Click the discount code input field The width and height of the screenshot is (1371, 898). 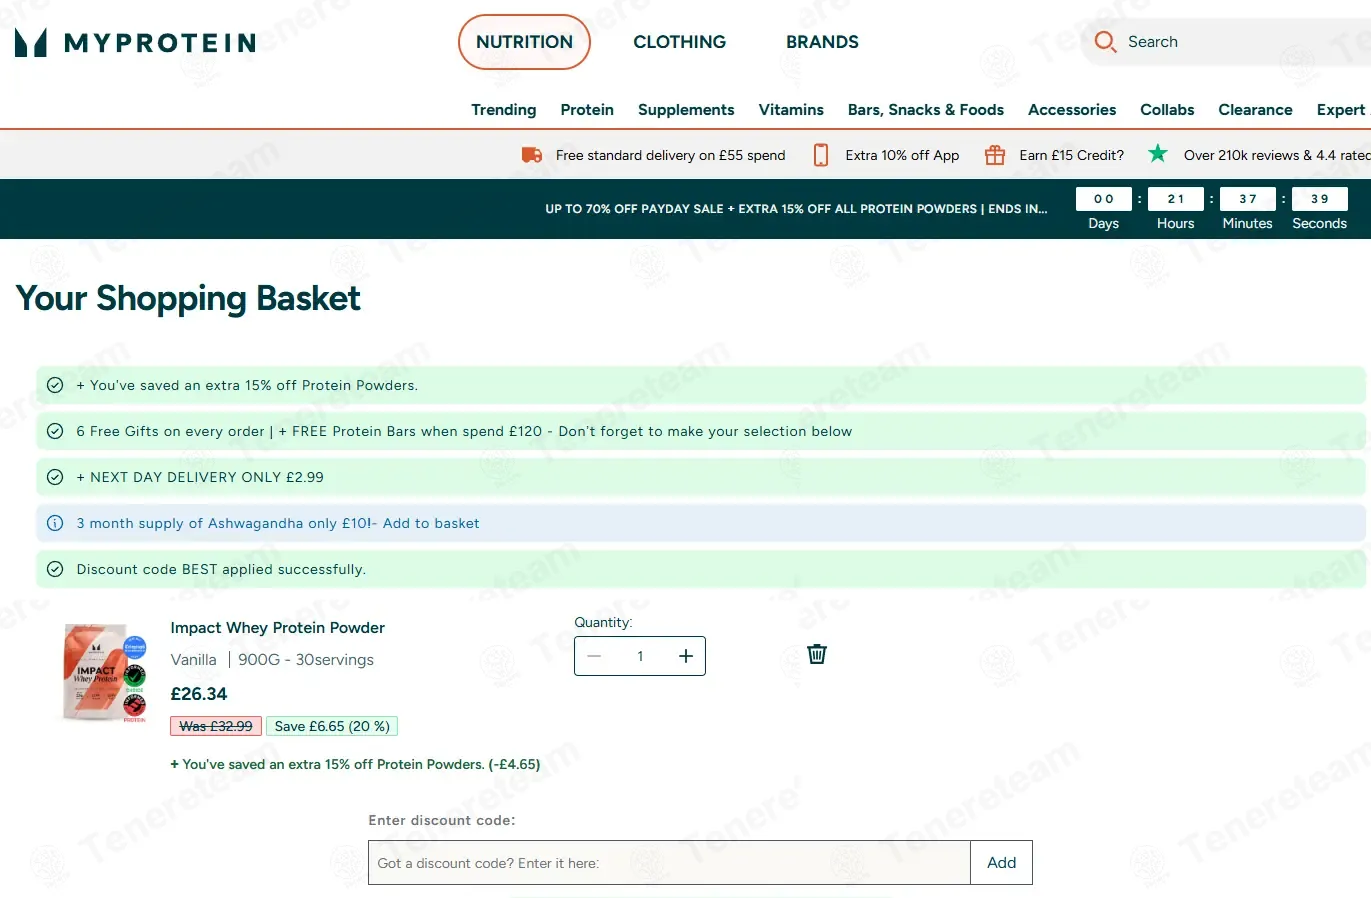click(x=669, y=863)
